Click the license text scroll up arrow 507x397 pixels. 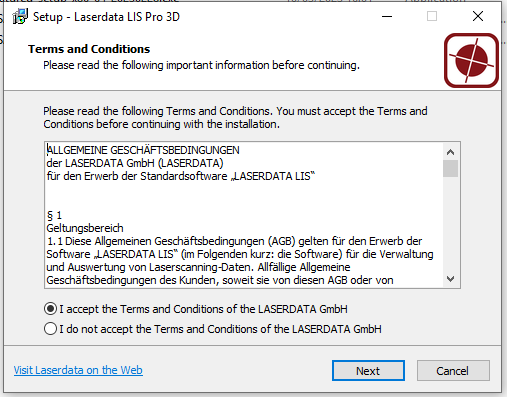pyautogui.click(x=451, y=152)
